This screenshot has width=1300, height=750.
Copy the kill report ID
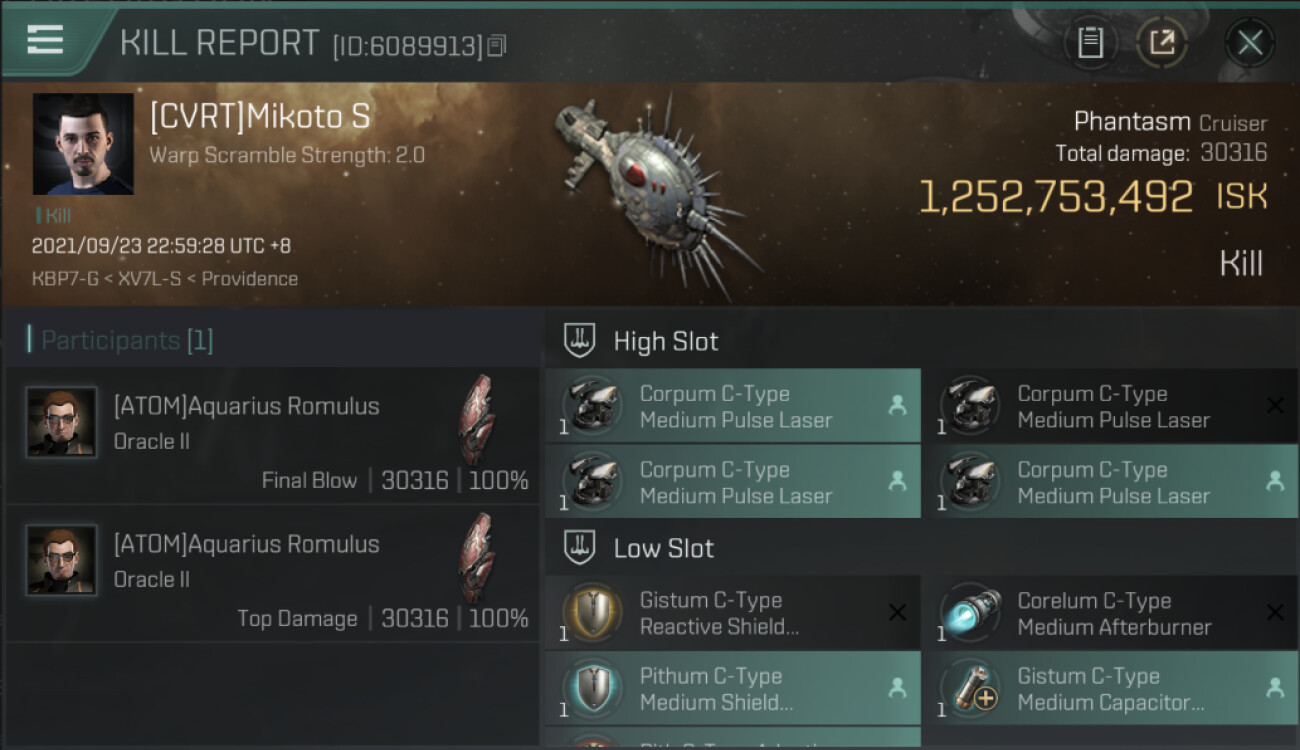pyautogui.click(x=497, y=45)
